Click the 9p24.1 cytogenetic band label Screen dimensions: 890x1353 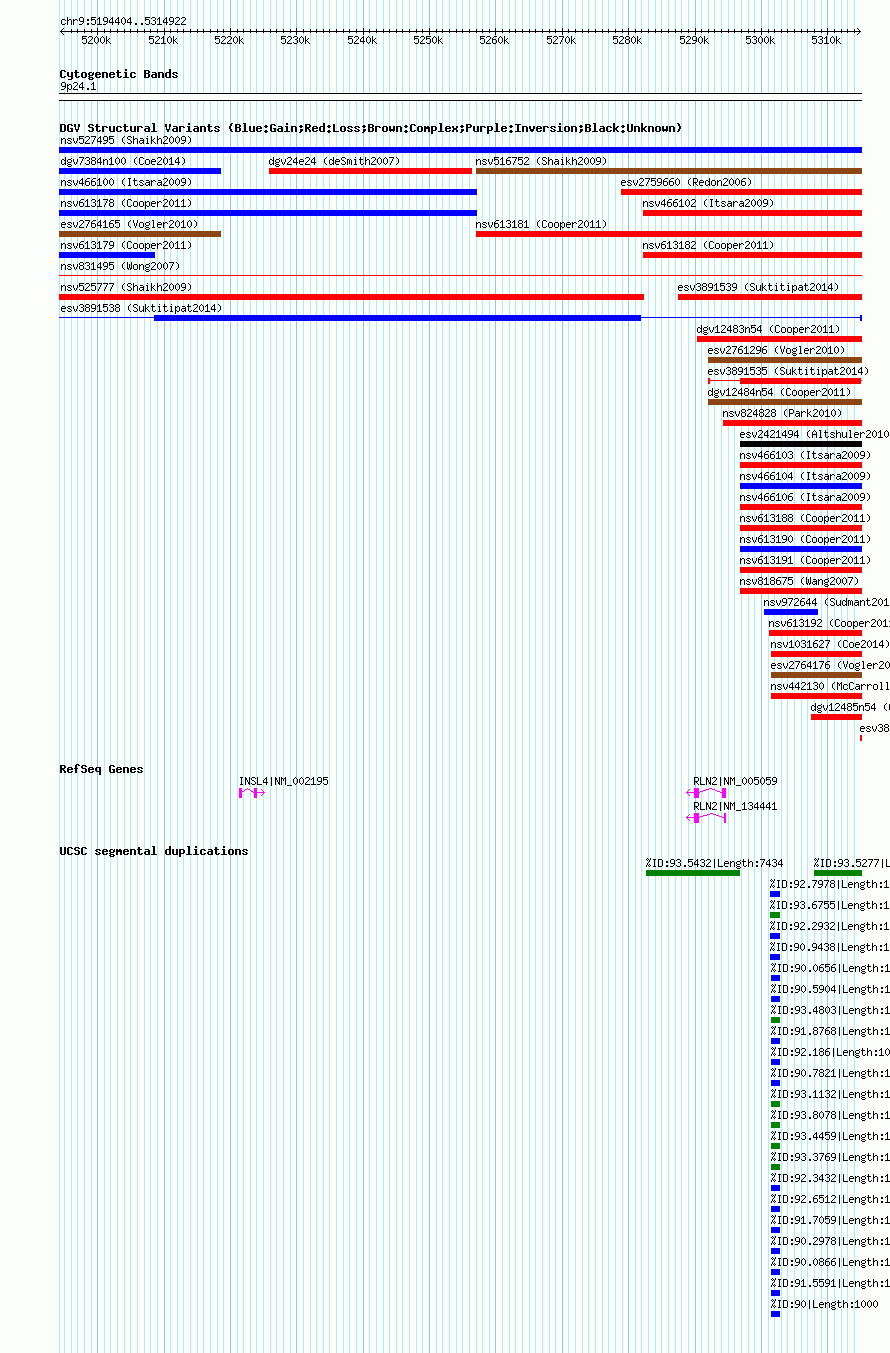[78, 87]
